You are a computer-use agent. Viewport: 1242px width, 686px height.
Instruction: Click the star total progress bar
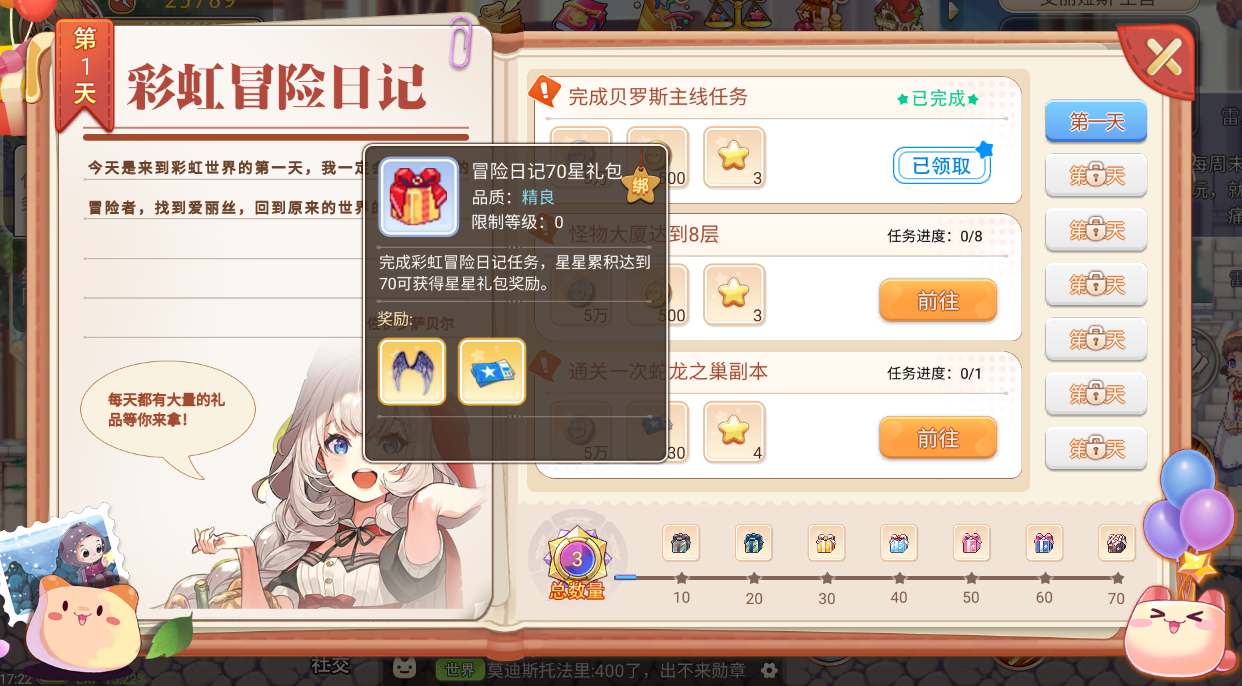pyautogui.click(x=868, y=577)
